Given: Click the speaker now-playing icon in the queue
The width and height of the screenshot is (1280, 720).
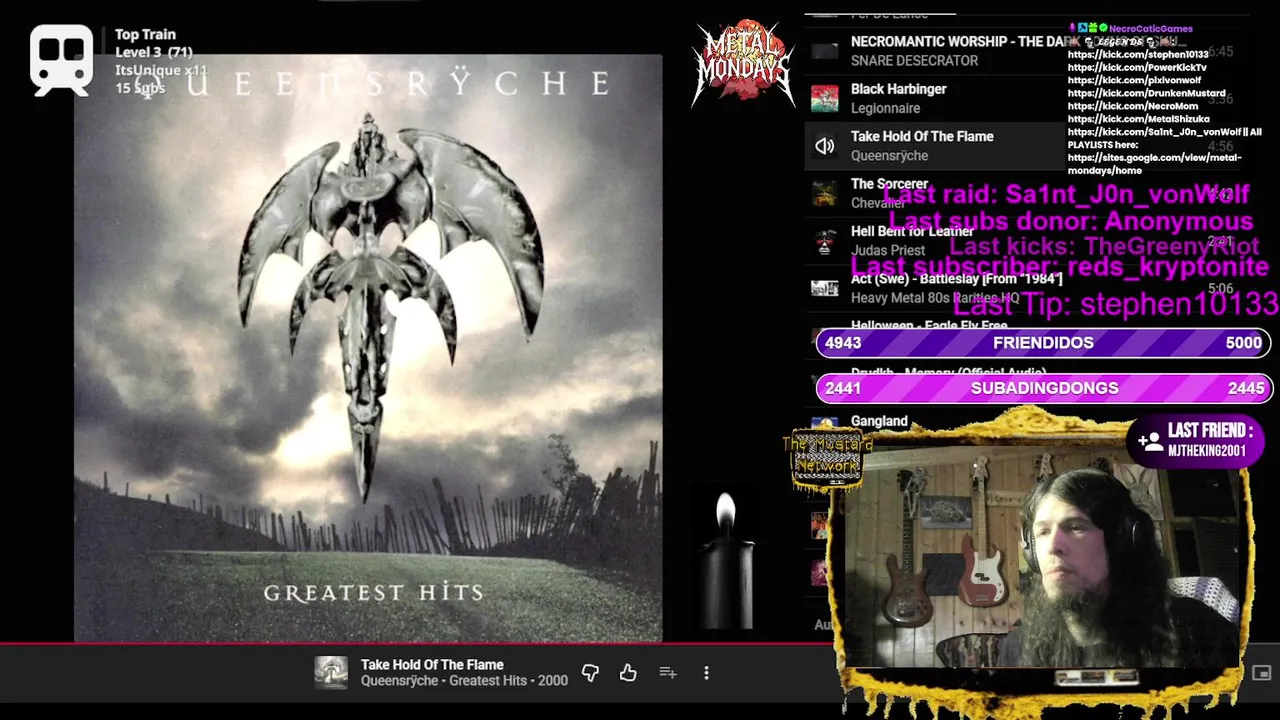Looking at the screenshot, I should (824, 146).
